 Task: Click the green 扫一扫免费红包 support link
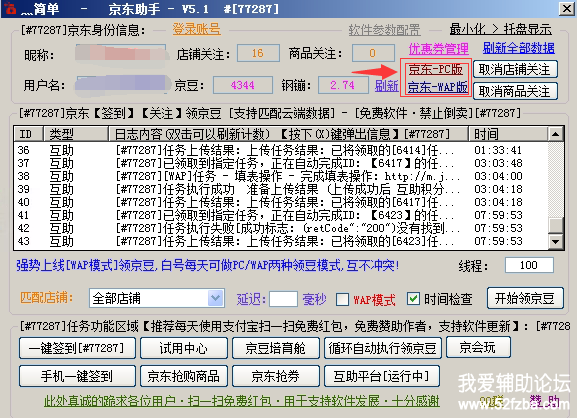[242, 401]
